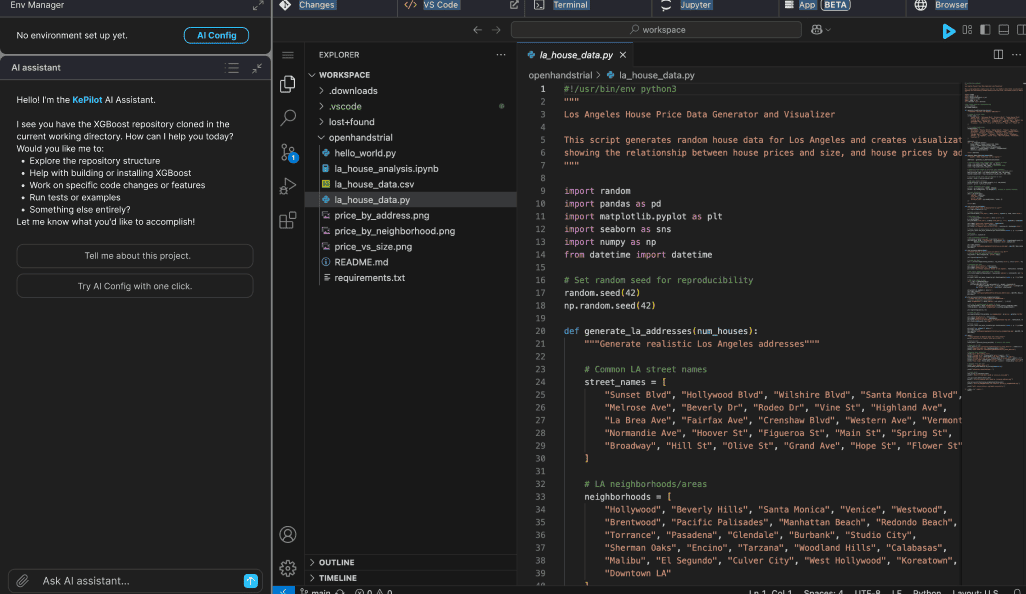Toggle the bottom panel visibility

coord(1003,30)
